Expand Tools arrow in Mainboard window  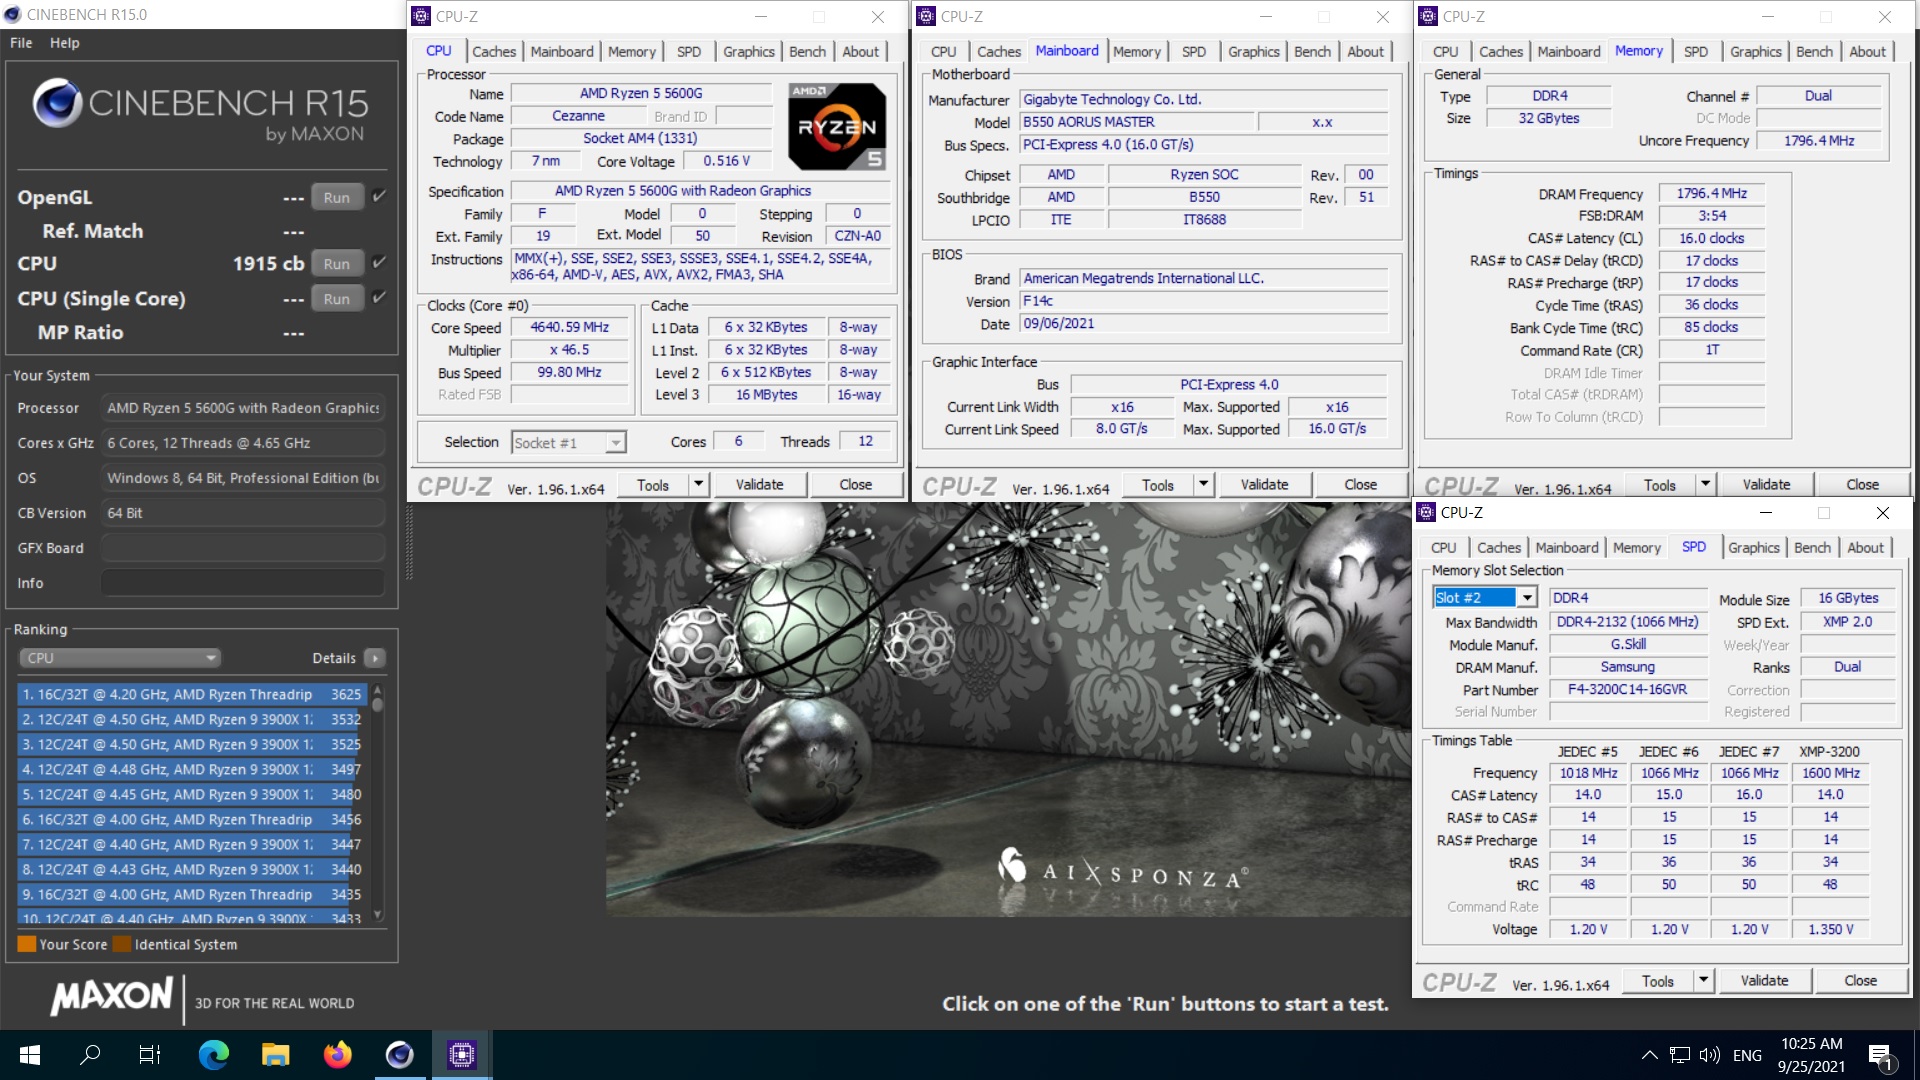pyautogui.click(x=1204, y=484)
